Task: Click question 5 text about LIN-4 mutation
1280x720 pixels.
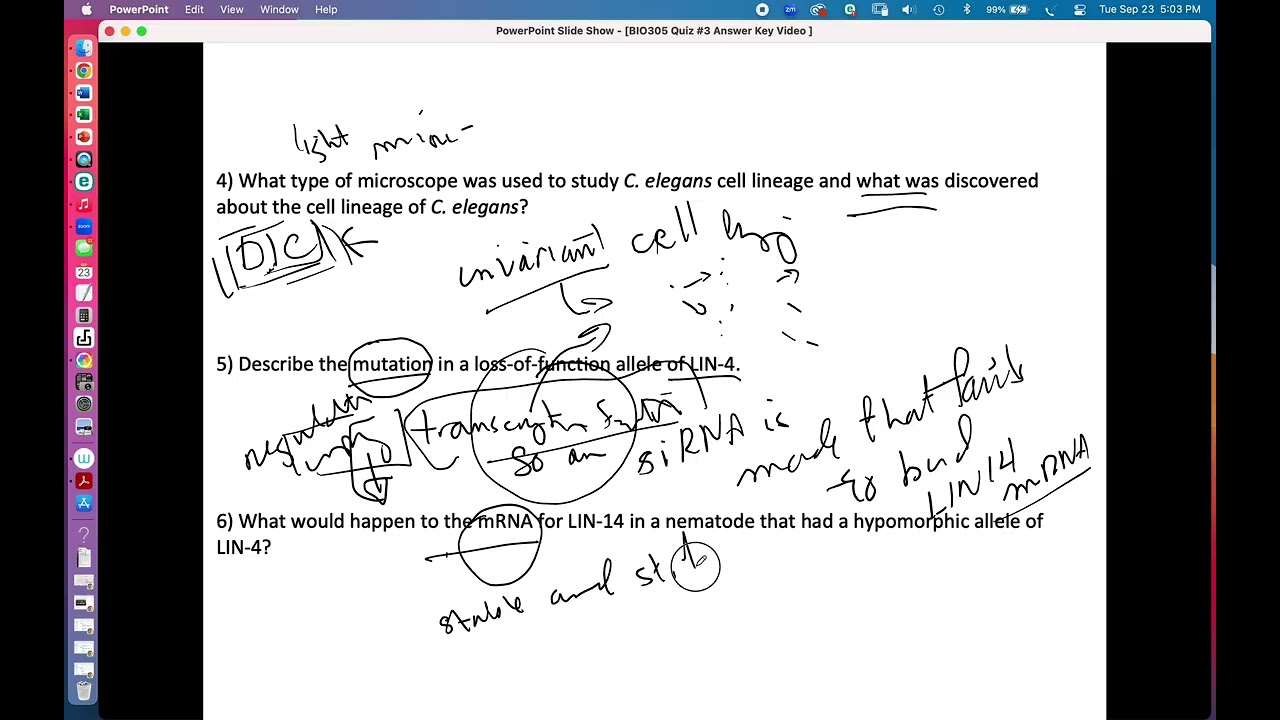Action: point(478,364)
